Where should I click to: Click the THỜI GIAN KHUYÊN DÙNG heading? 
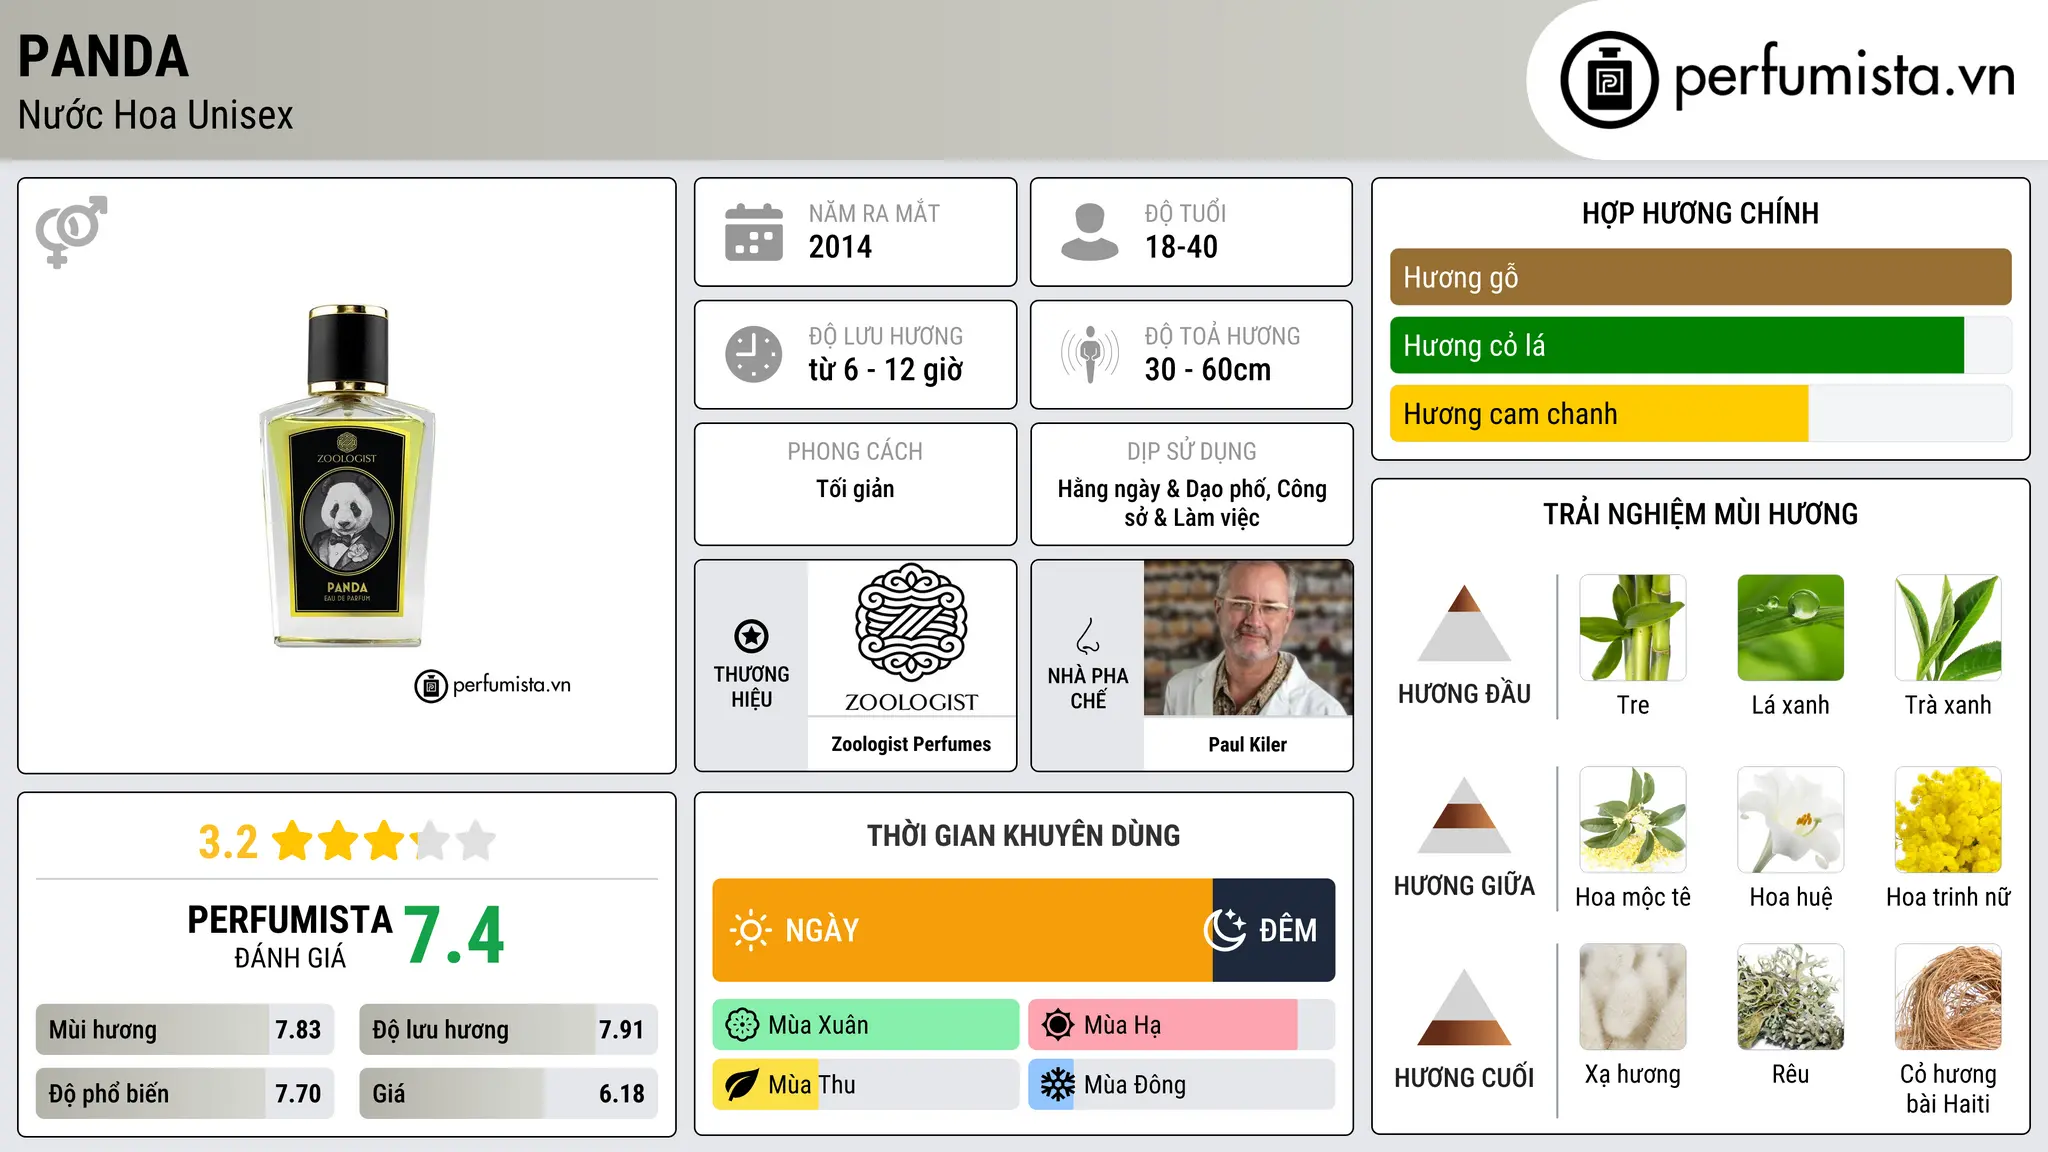pos(1023,836)
